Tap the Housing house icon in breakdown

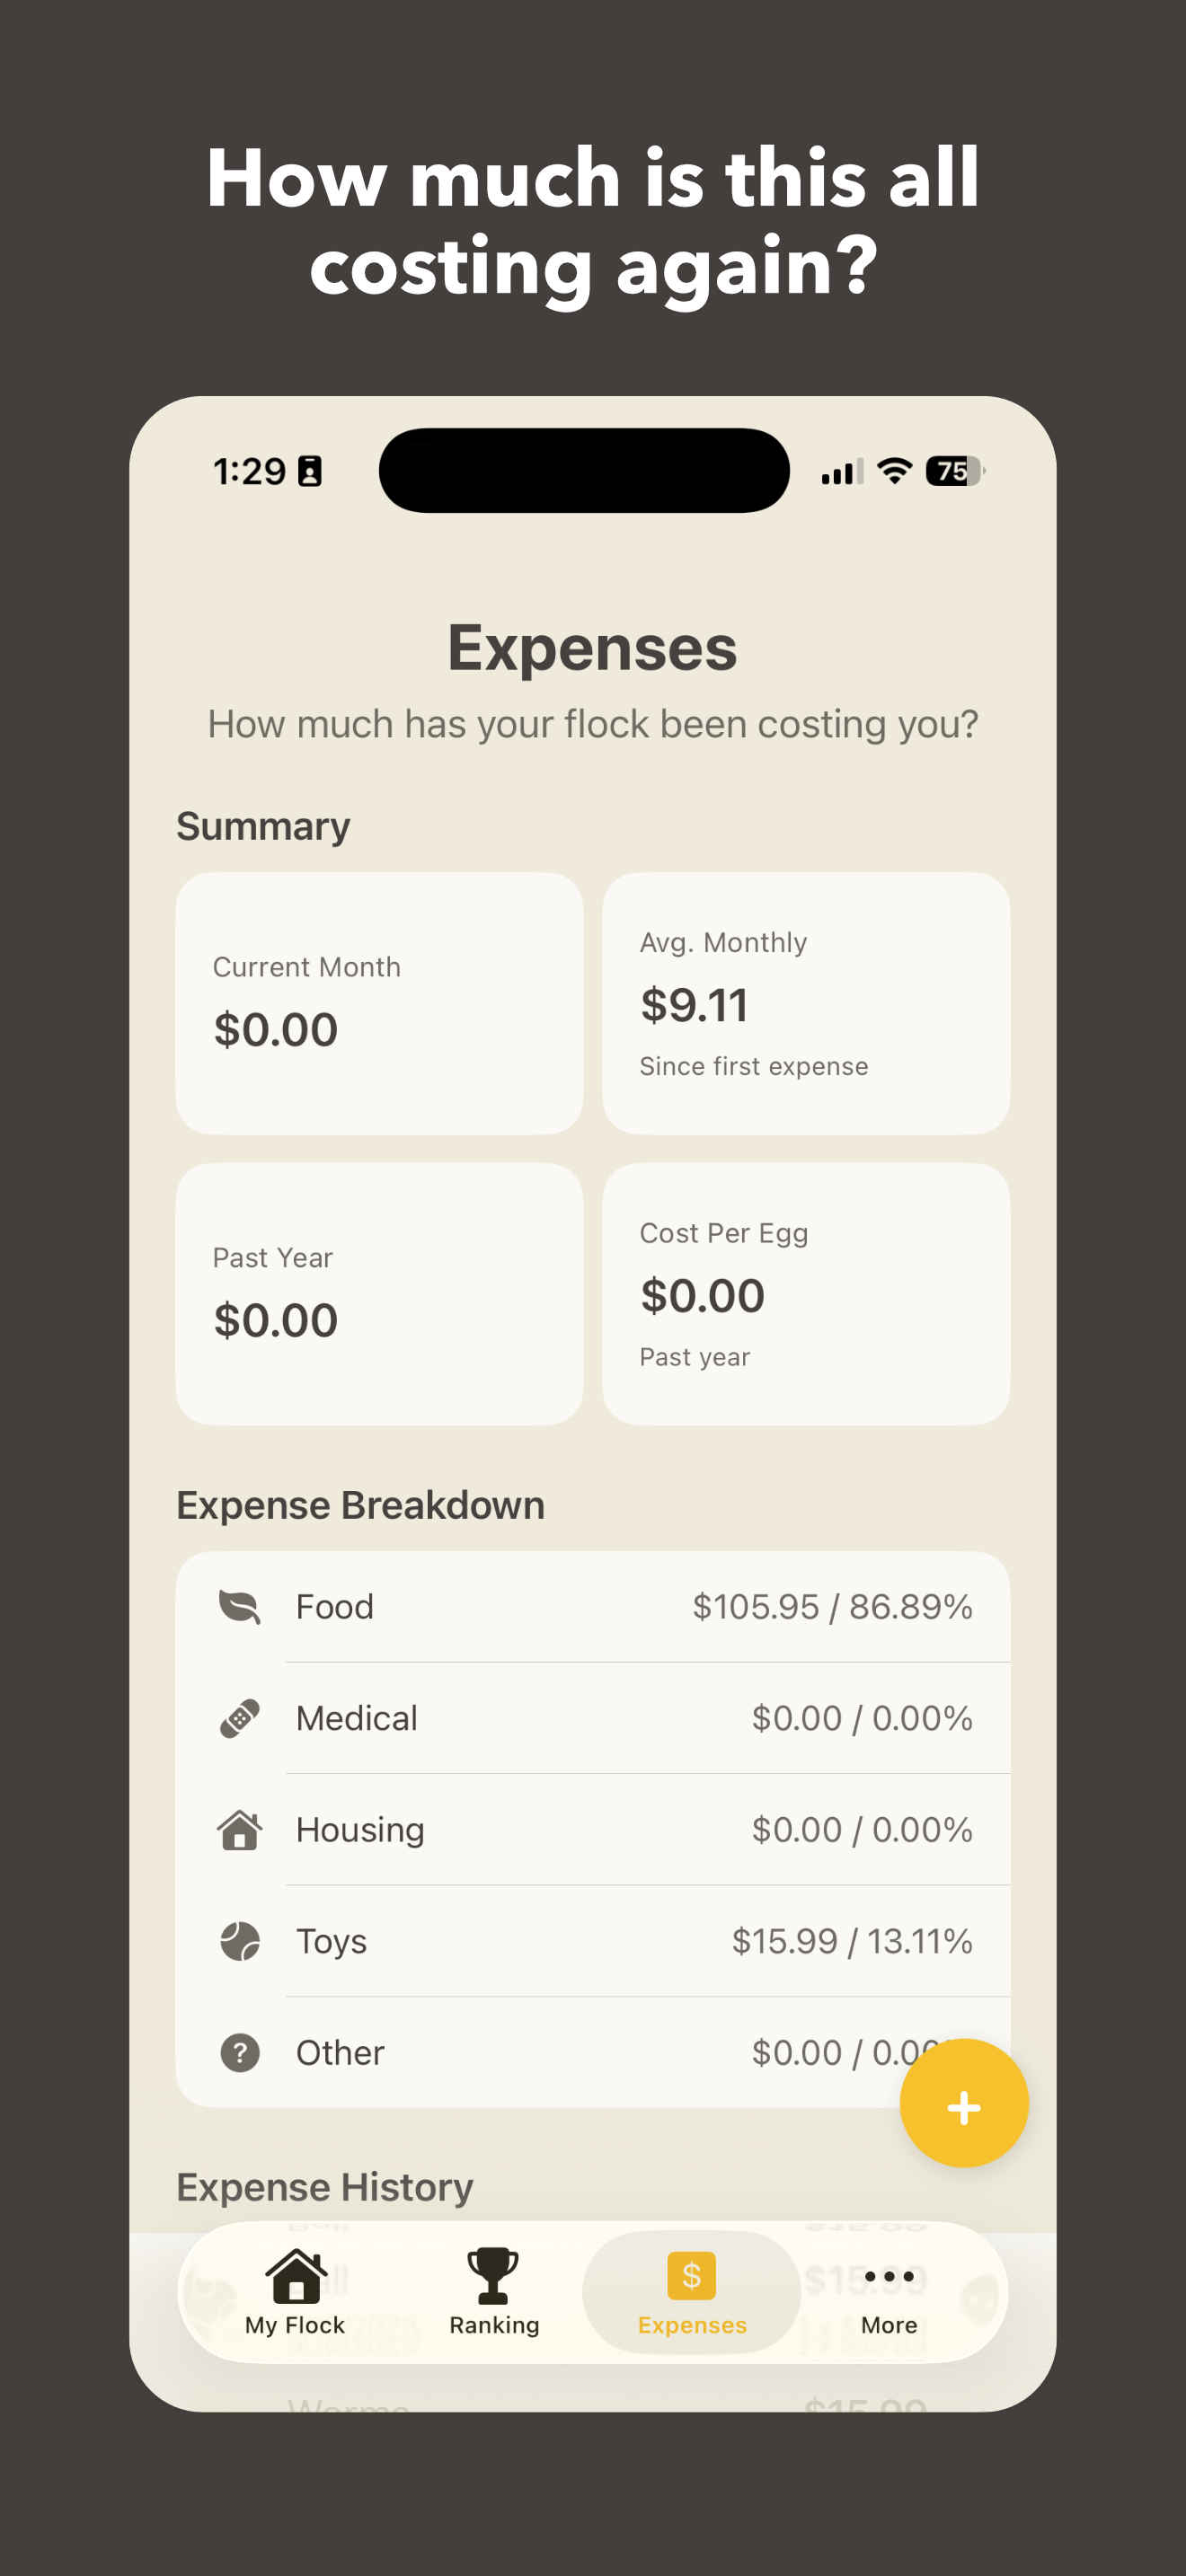coord(240,1829)
